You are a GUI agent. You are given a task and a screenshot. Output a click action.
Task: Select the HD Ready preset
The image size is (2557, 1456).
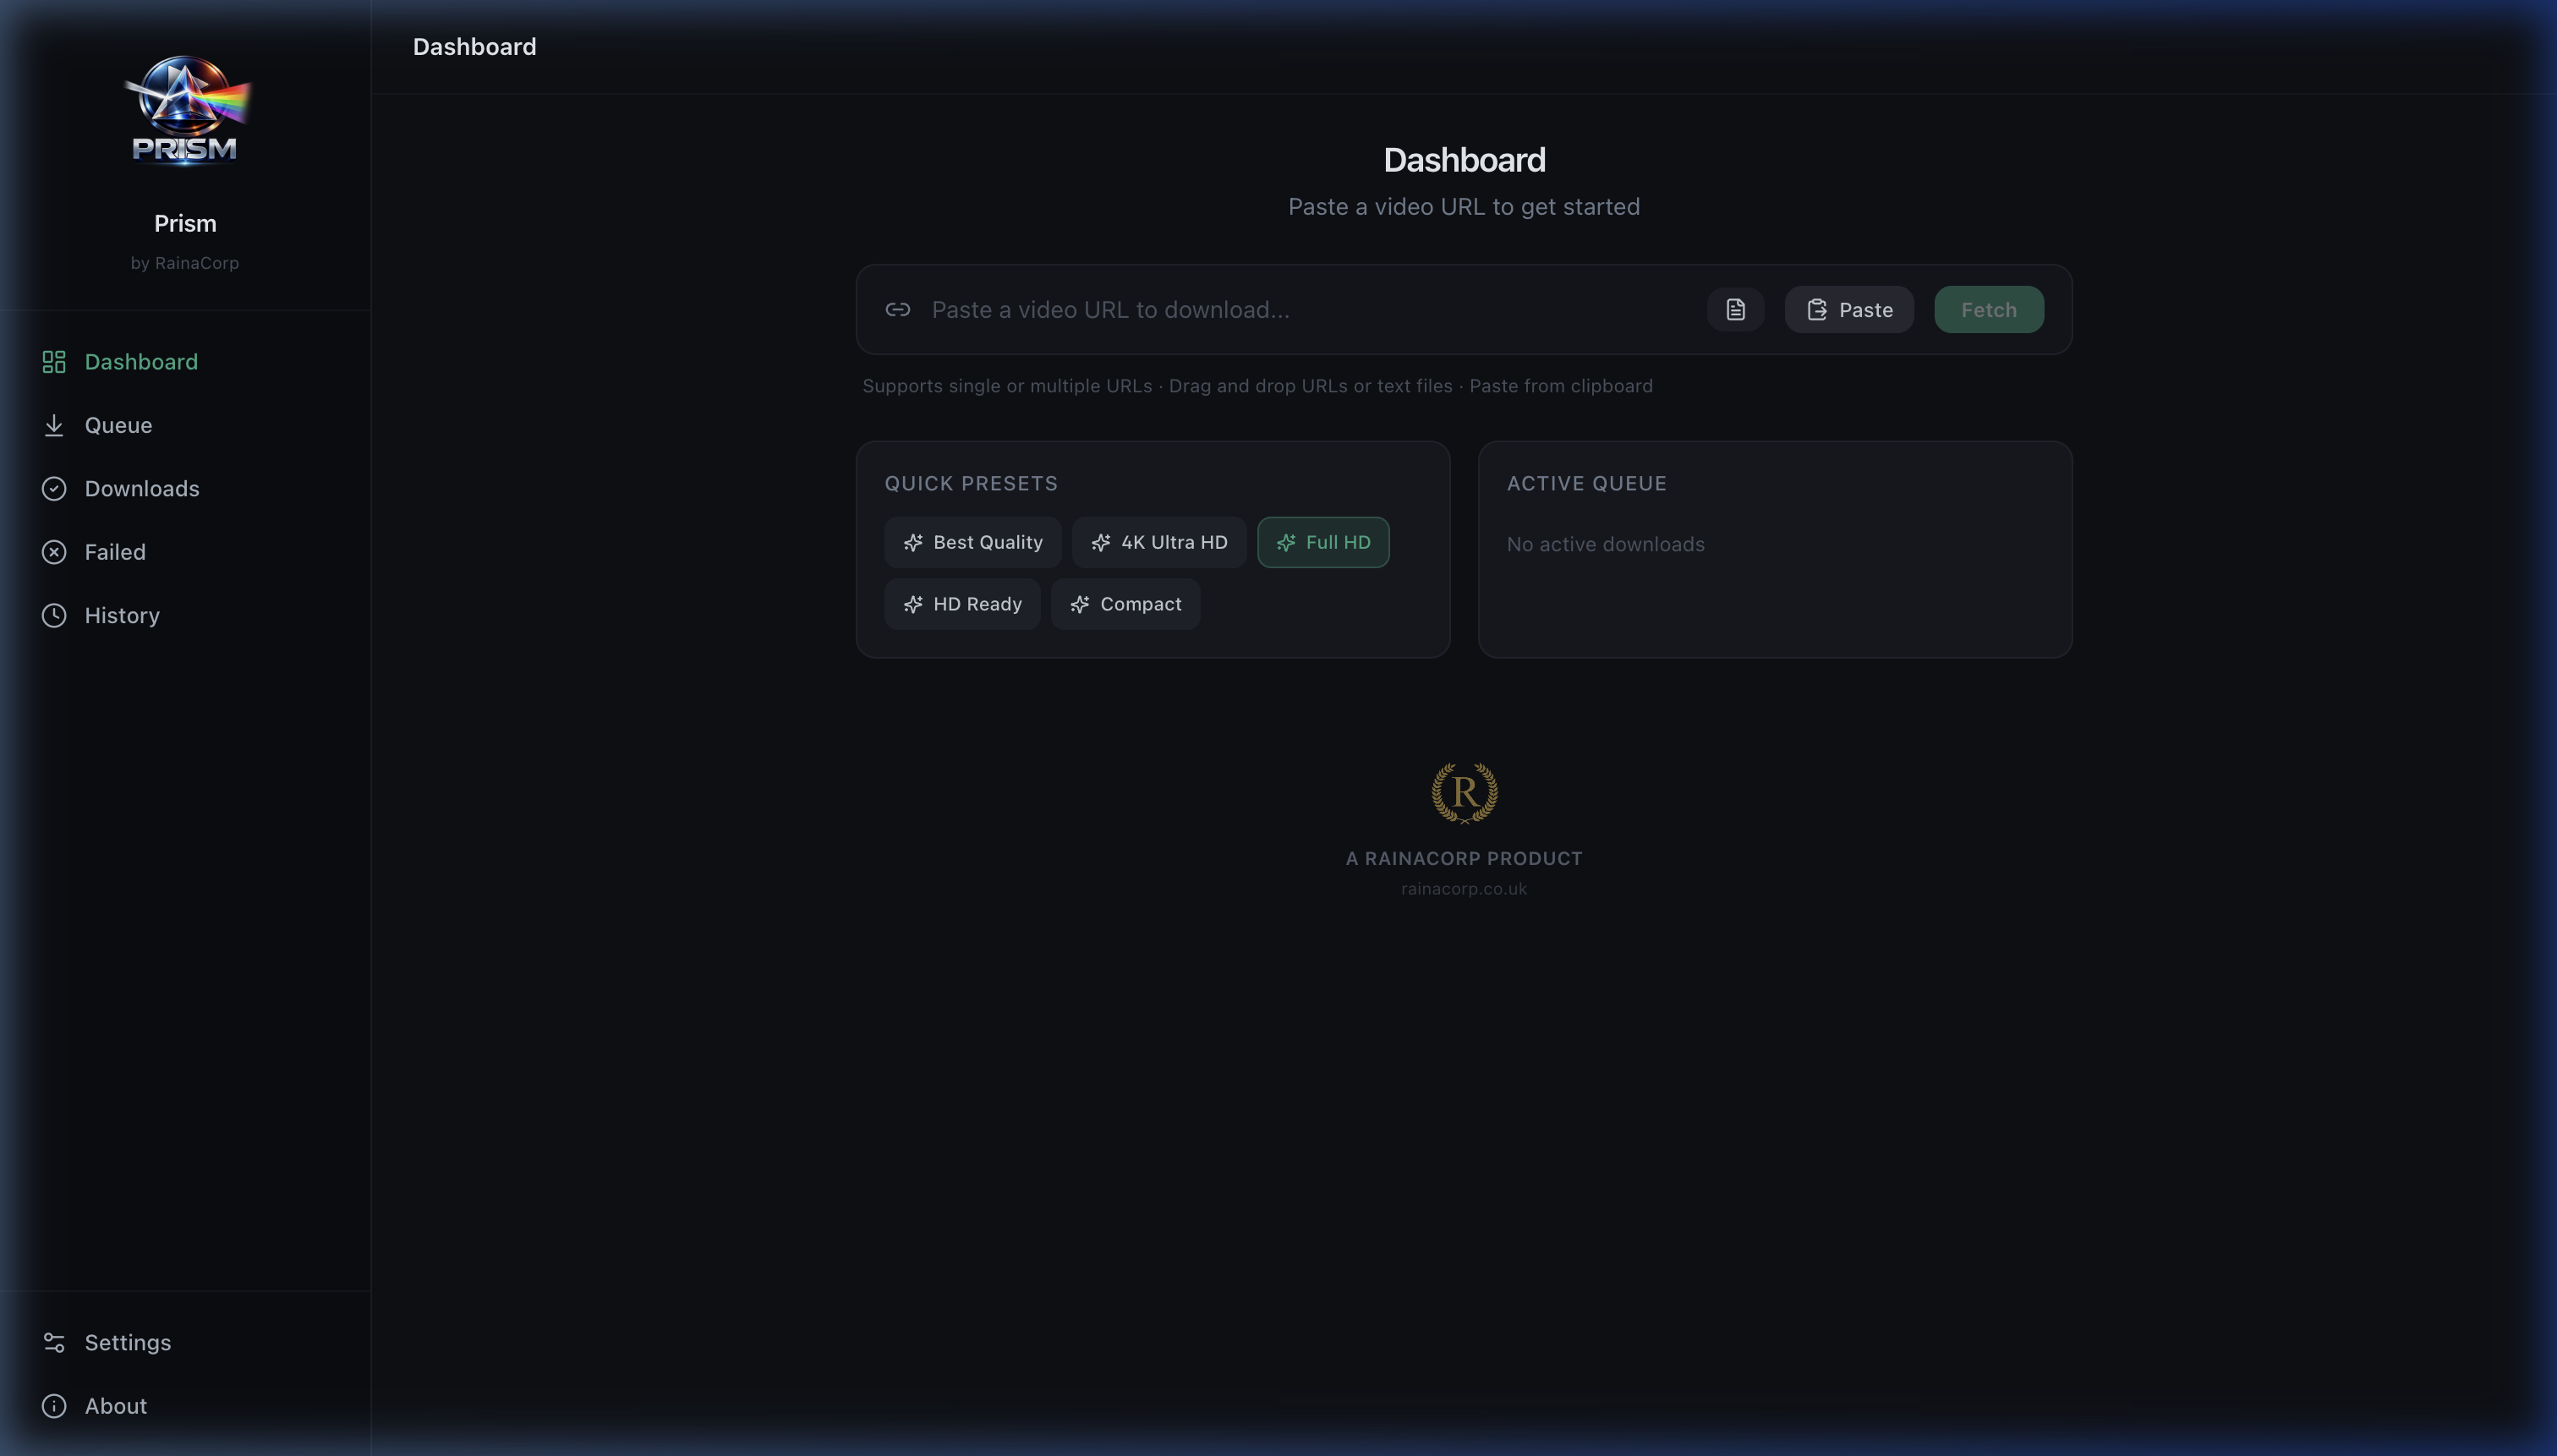[962, 604]
